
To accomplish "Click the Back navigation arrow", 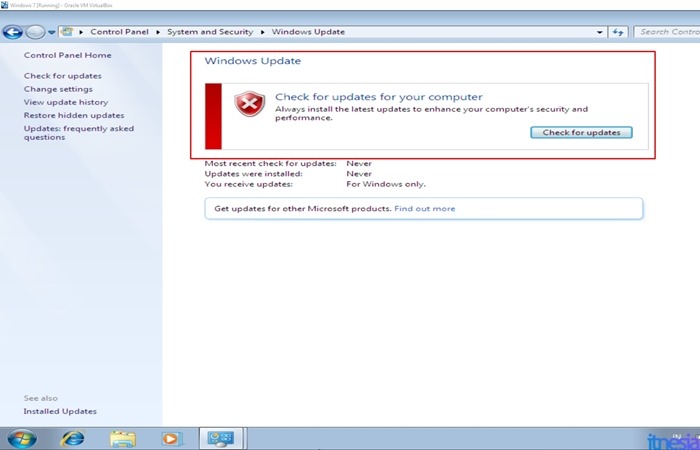I will coord(13,32).
